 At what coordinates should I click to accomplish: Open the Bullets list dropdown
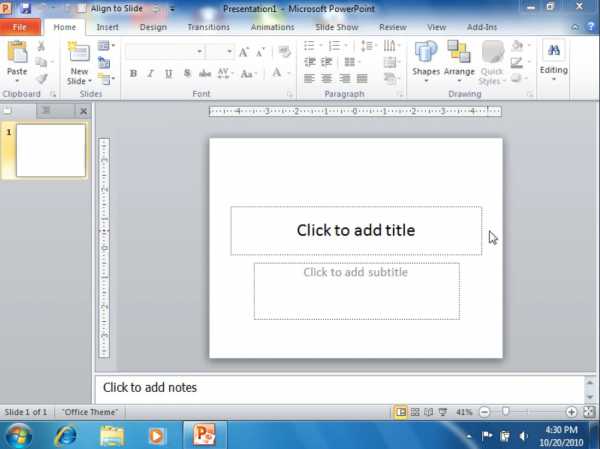coord(321,46)
